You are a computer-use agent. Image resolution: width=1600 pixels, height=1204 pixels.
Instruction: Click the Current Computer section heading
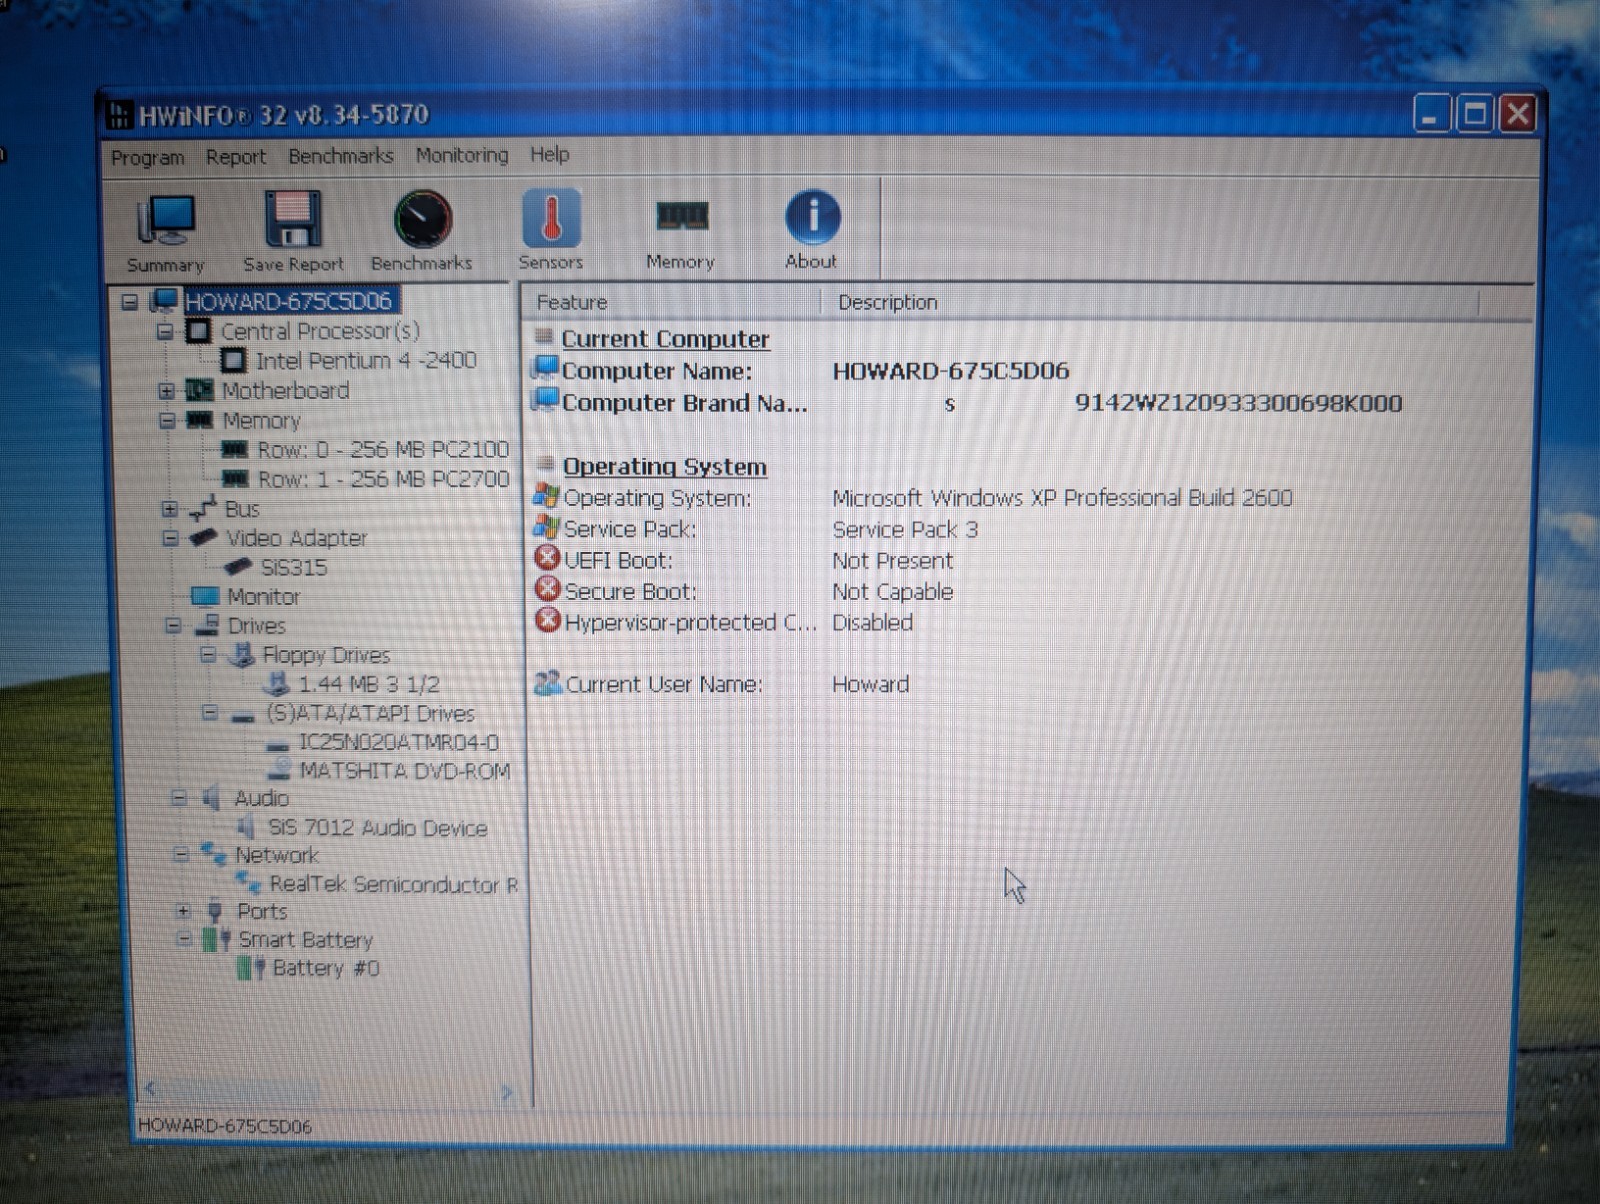pyautogui.click(x=665, y=339)
